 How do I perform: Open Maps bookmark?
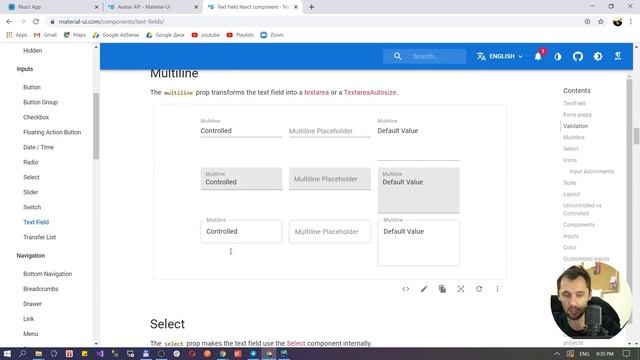click(75, 35)
